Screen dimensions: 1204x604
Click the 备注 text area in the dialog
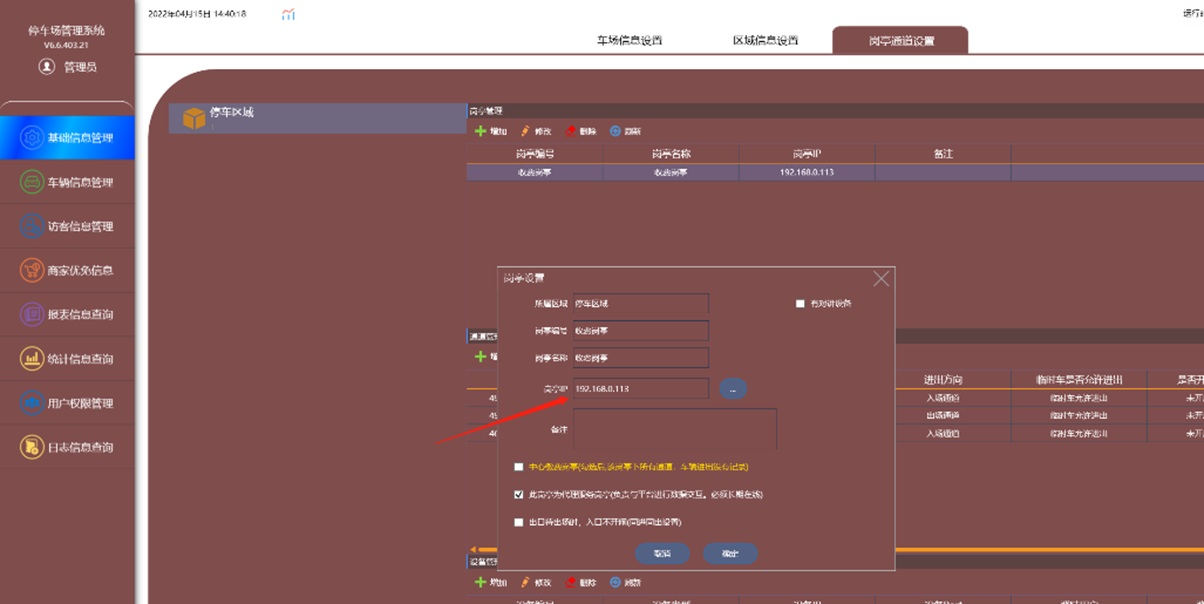click(x=675, y=429)
